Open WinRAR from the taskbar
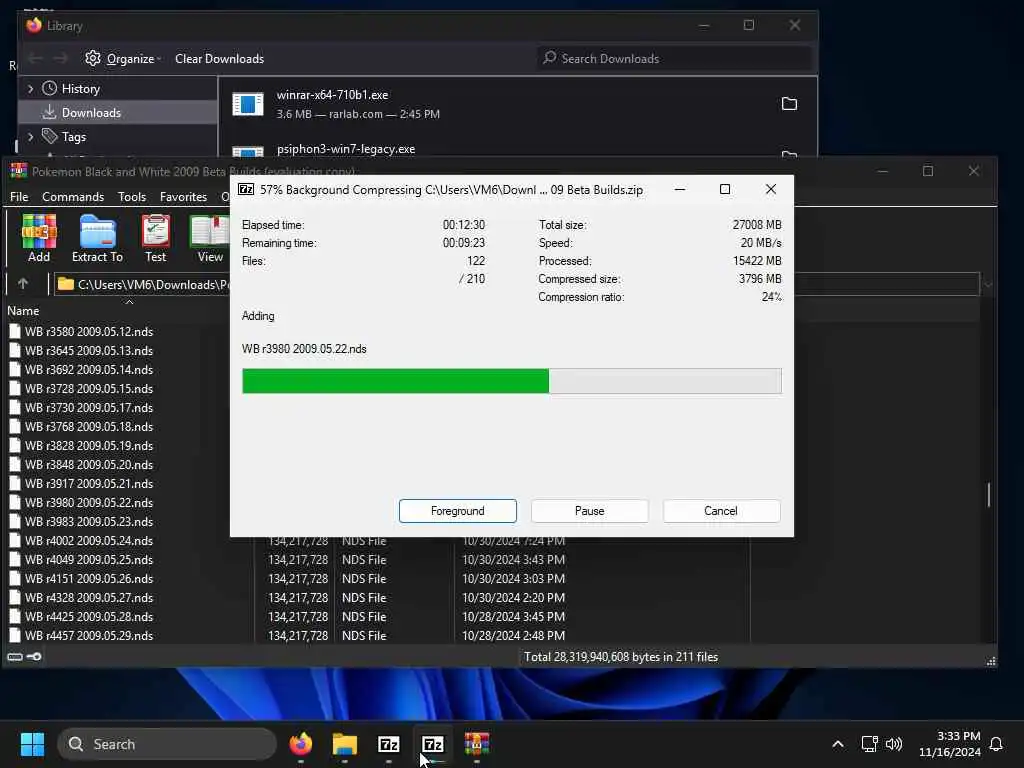The height and width of the screenshot is (768, 1024). coord(477,744)
